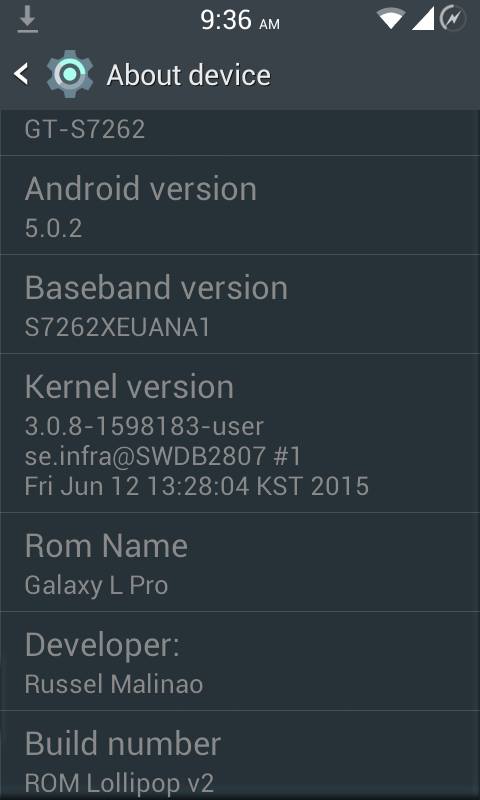This screenshot has height=800, width=480.
Task: Select the Developer entry
Action: click(x=240, y=661)
